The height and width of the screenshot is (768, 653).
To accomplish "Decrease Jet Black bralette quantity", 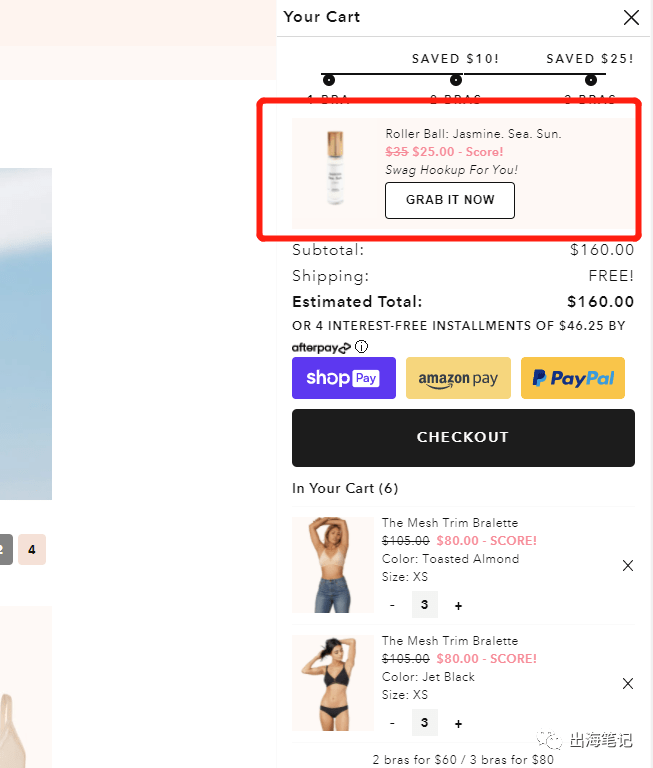I will [x=392, y=723].
